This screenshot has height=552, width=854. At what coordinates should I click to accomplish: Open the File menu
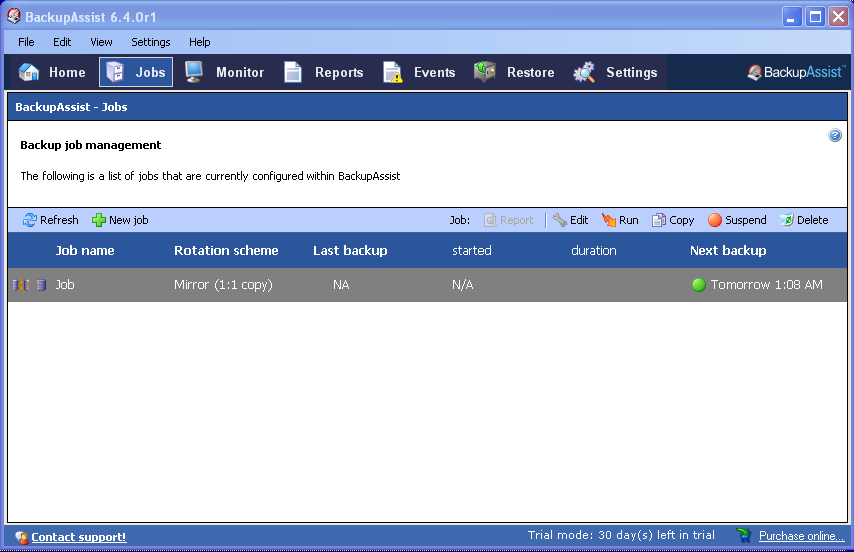click(26, 42)
